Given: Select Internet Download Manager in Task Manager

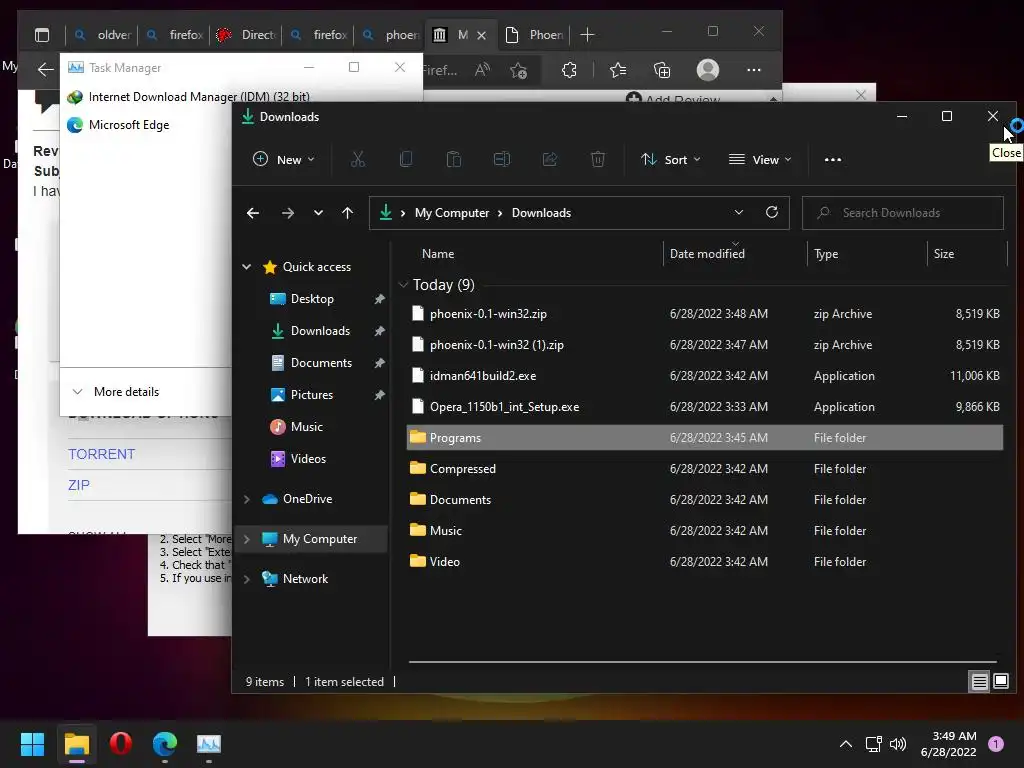Looking at the screenshot, I should (x=199, y=97).
